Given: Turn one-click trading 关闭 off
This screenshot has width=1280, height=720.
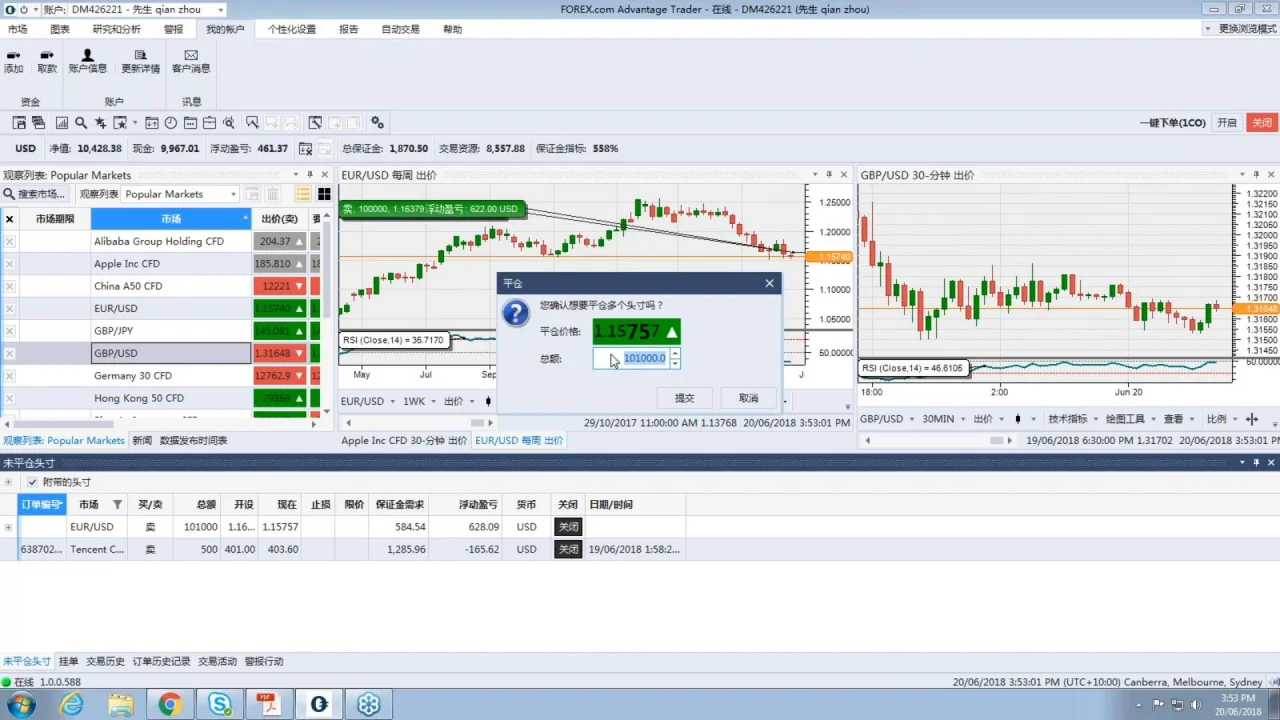Looking at the screenshot, I should tap(1262, 123).
